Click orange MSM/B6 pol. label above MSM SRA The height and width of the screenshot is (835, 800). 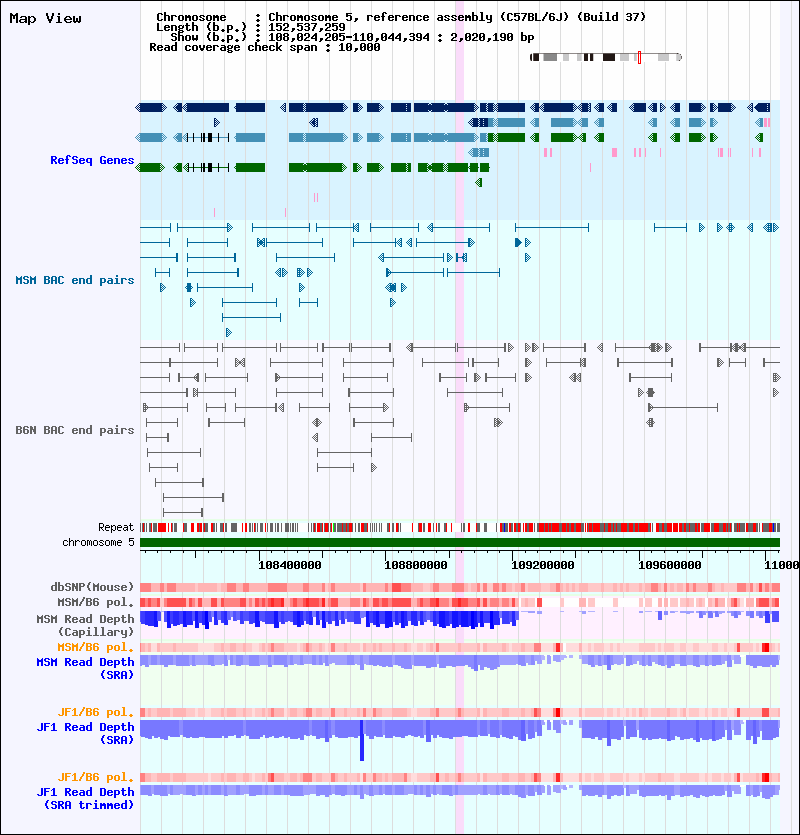click(96, 647)
